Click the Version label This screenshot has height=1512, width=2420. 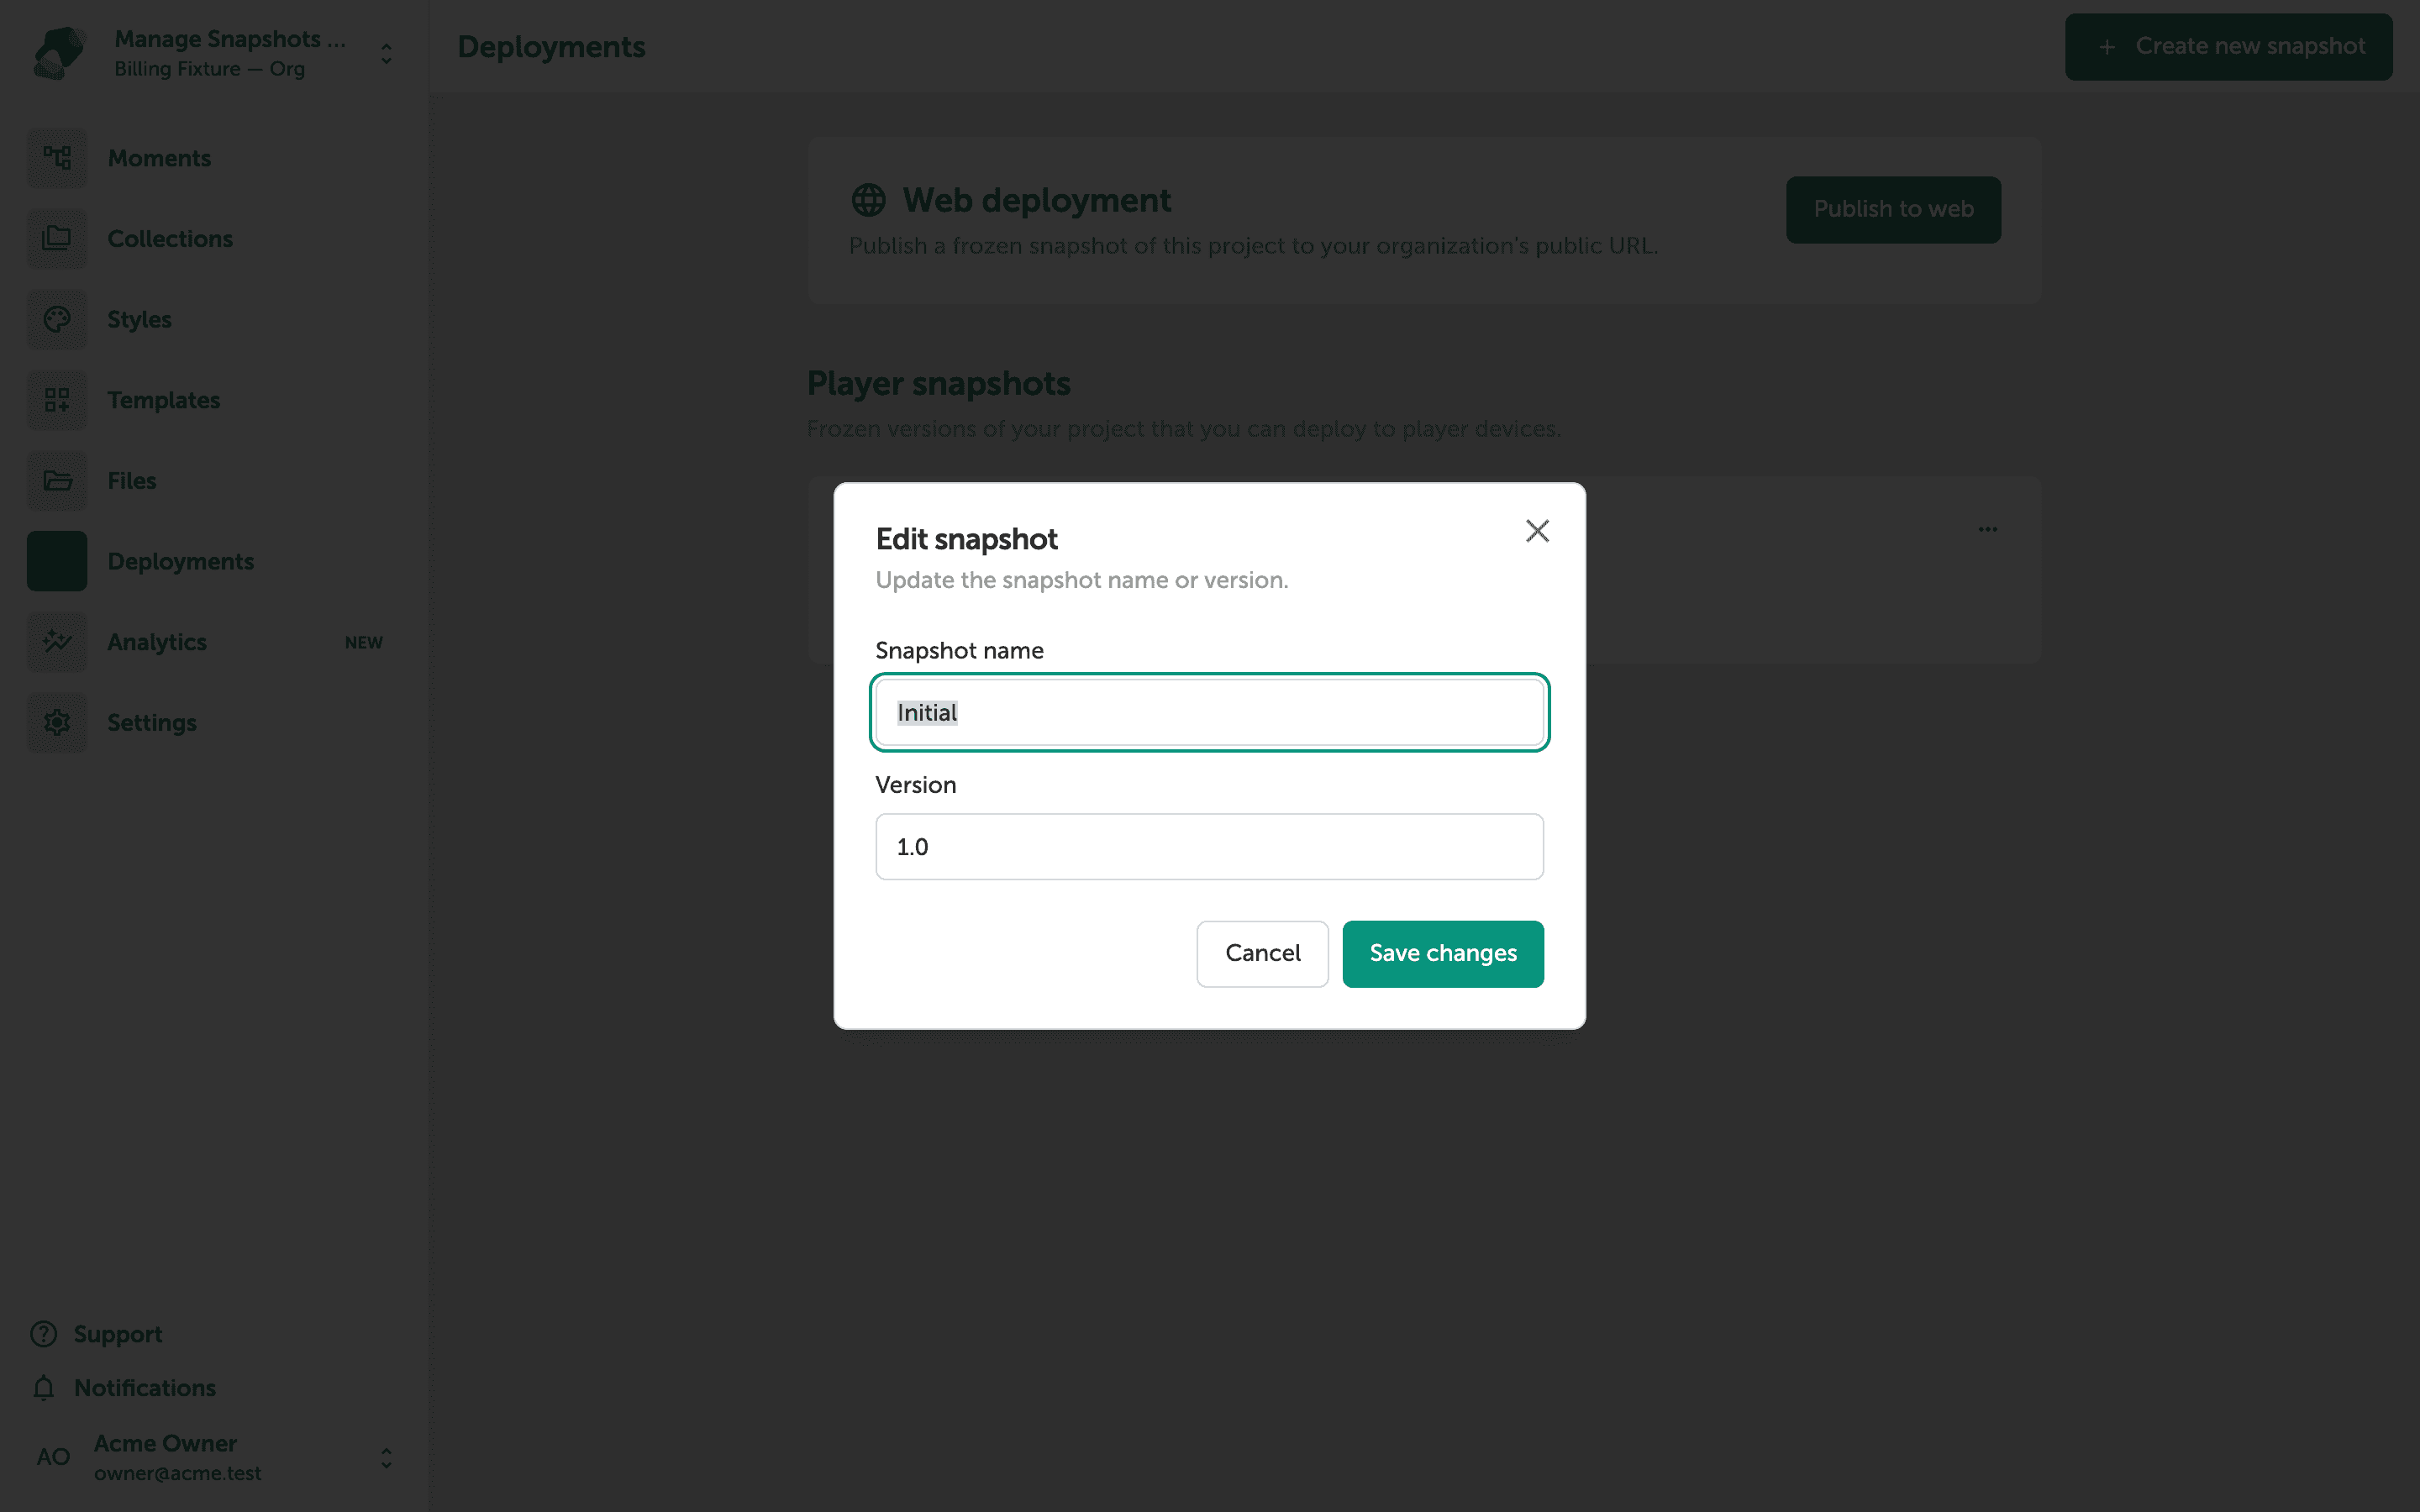[916, 785]
